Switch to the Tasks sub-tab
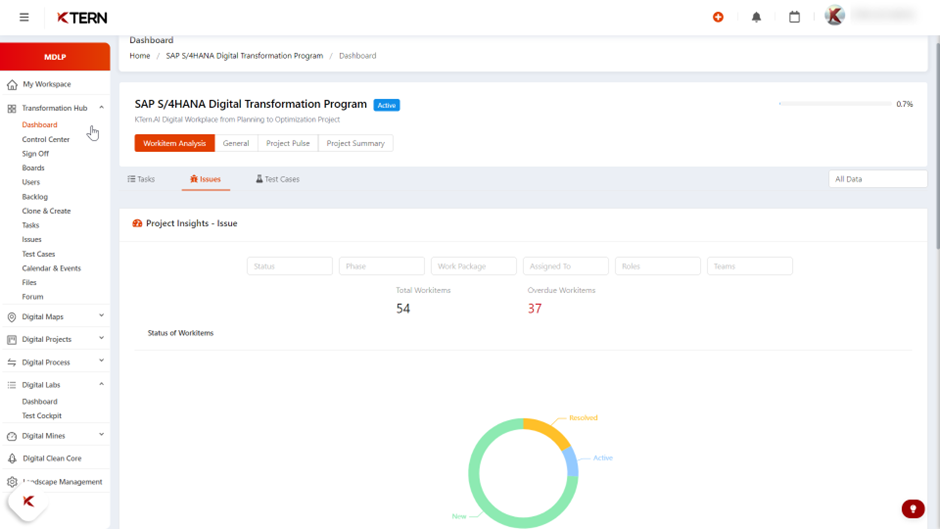The height and width of the screenshot is (529, 940). [141, 179]
